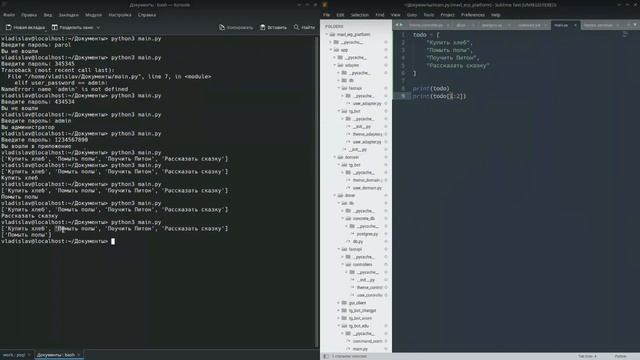Switch to the 'work : pop!' Konsole tab

(14, 355)
